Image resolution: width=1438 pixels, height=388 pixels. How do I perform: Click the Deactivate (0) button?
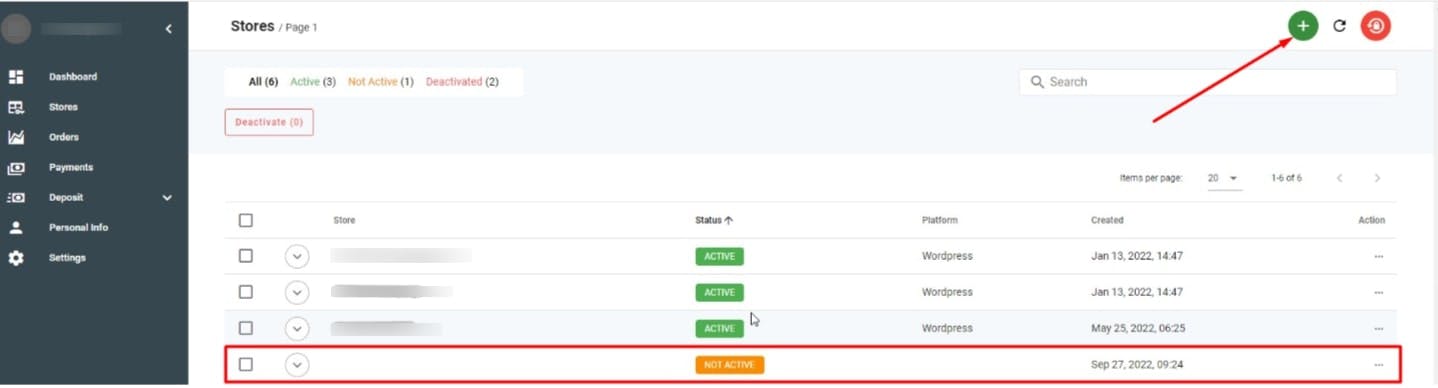[x=269, y=122]
